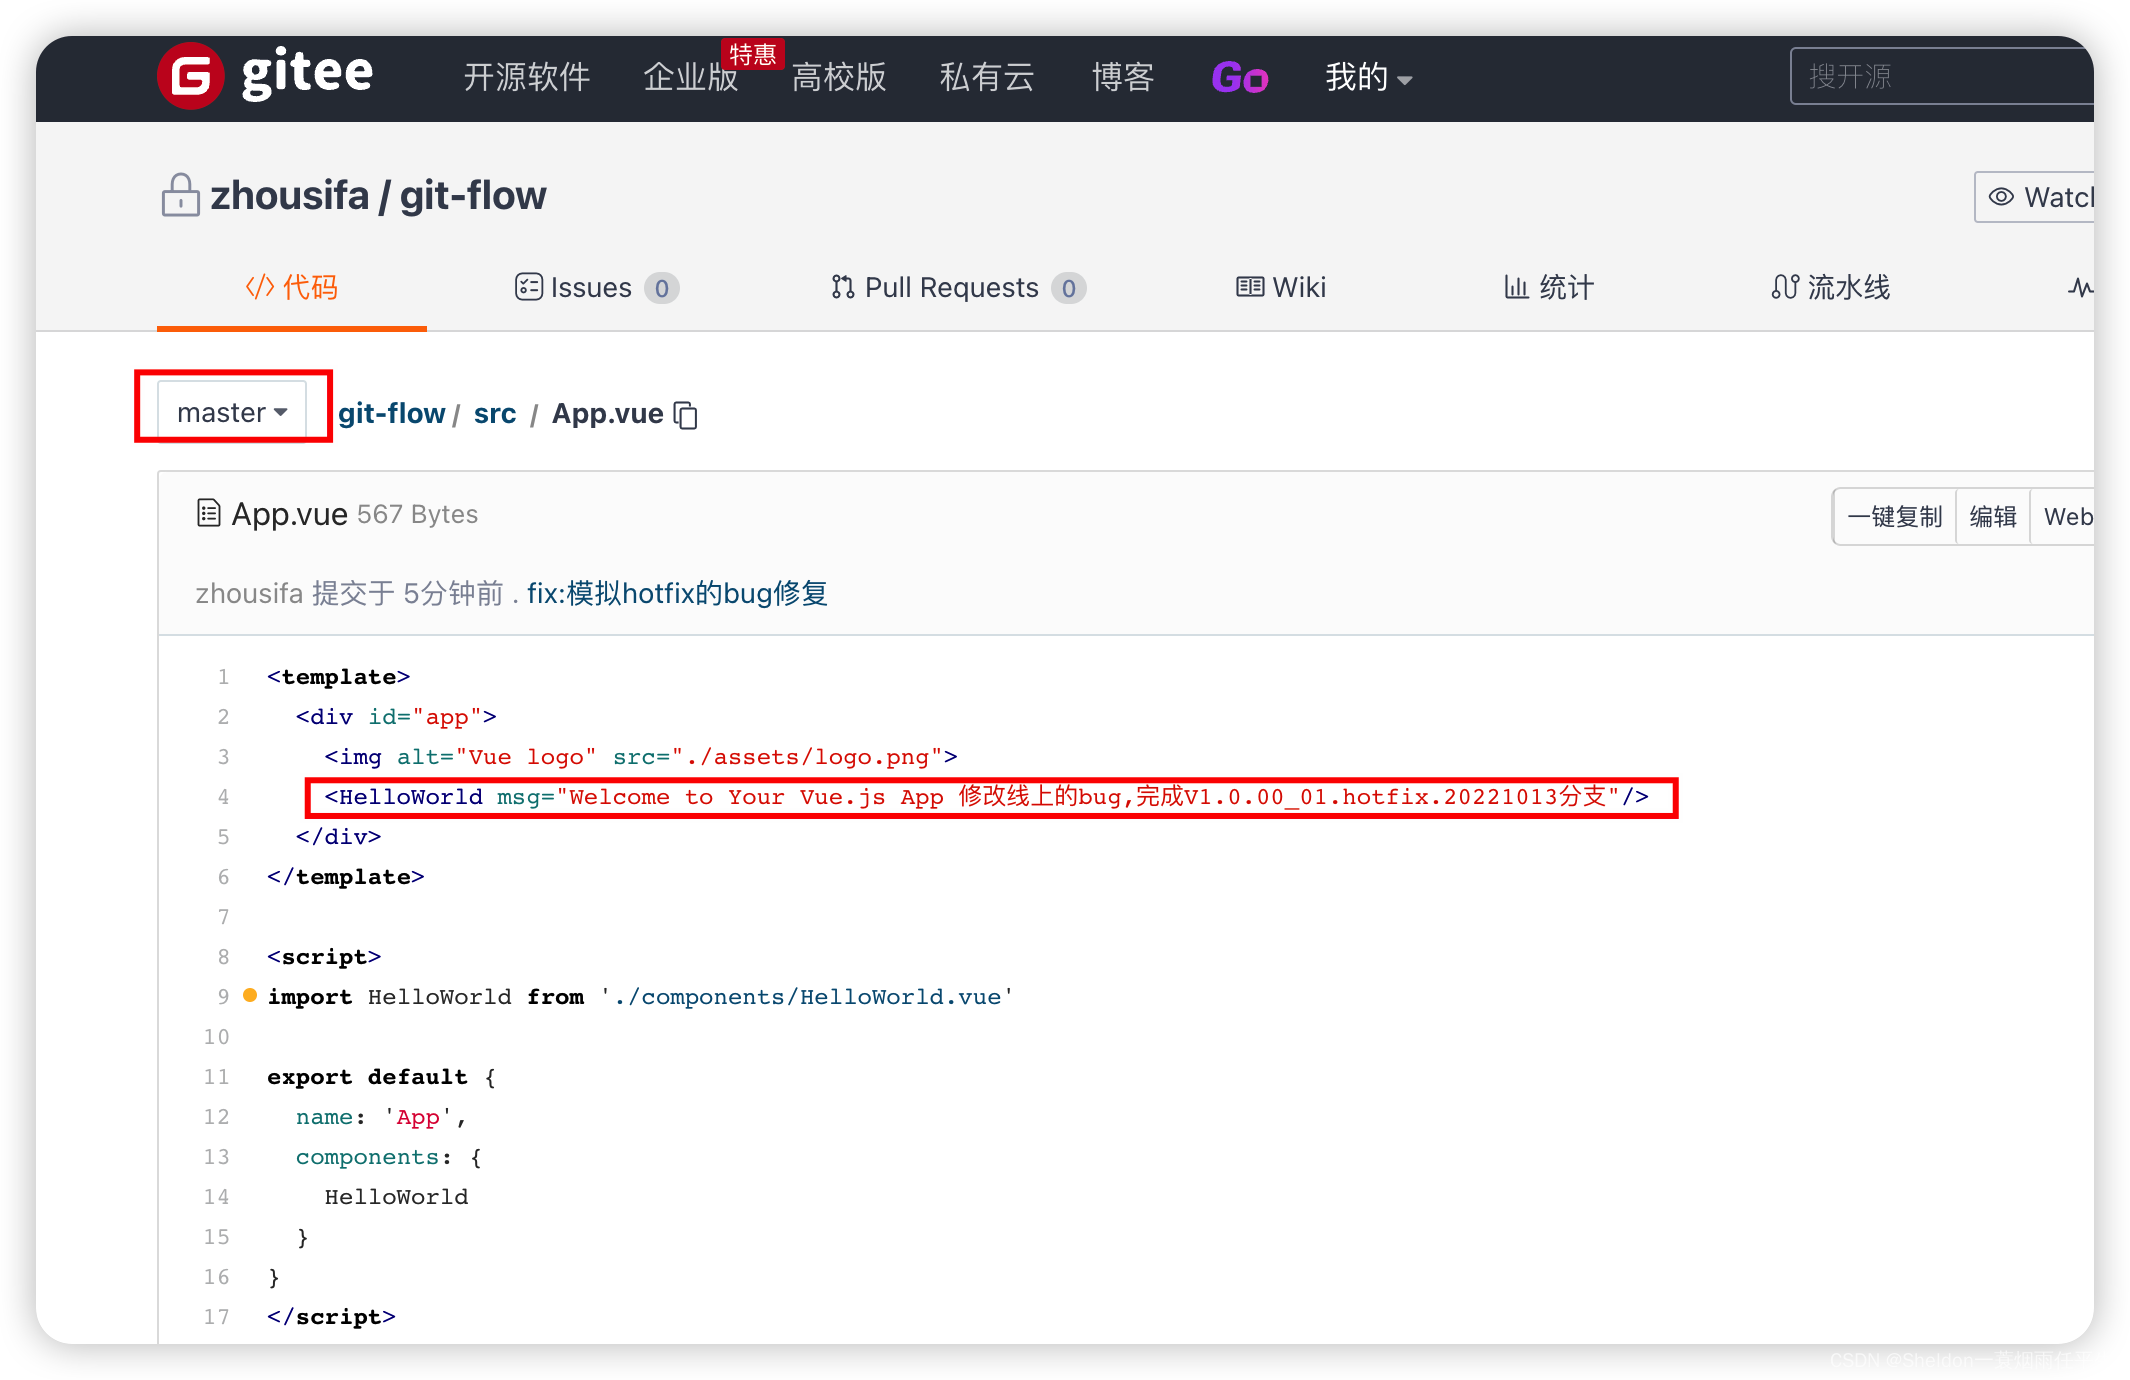
Task: Click the Gitee logo icon
Action: pos(191,76)
